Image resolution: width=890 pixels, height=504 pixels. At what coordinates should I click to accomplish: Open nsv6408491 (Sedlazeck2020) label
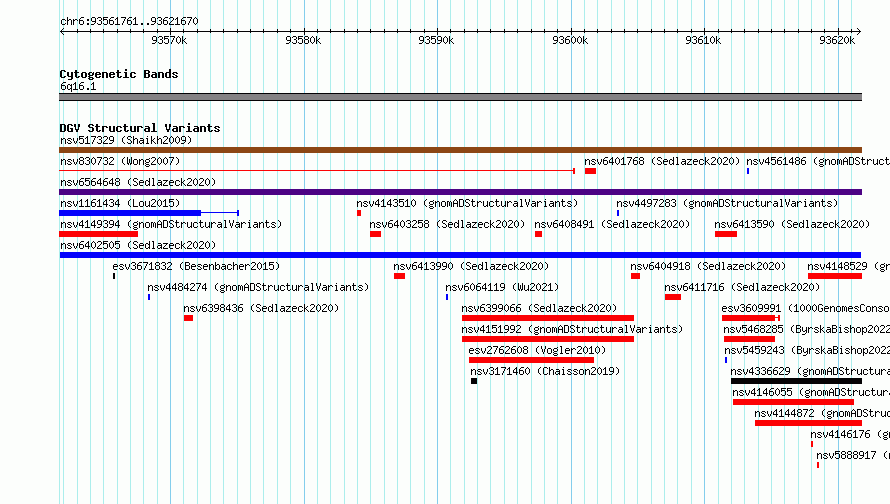(x=612, y=224)
